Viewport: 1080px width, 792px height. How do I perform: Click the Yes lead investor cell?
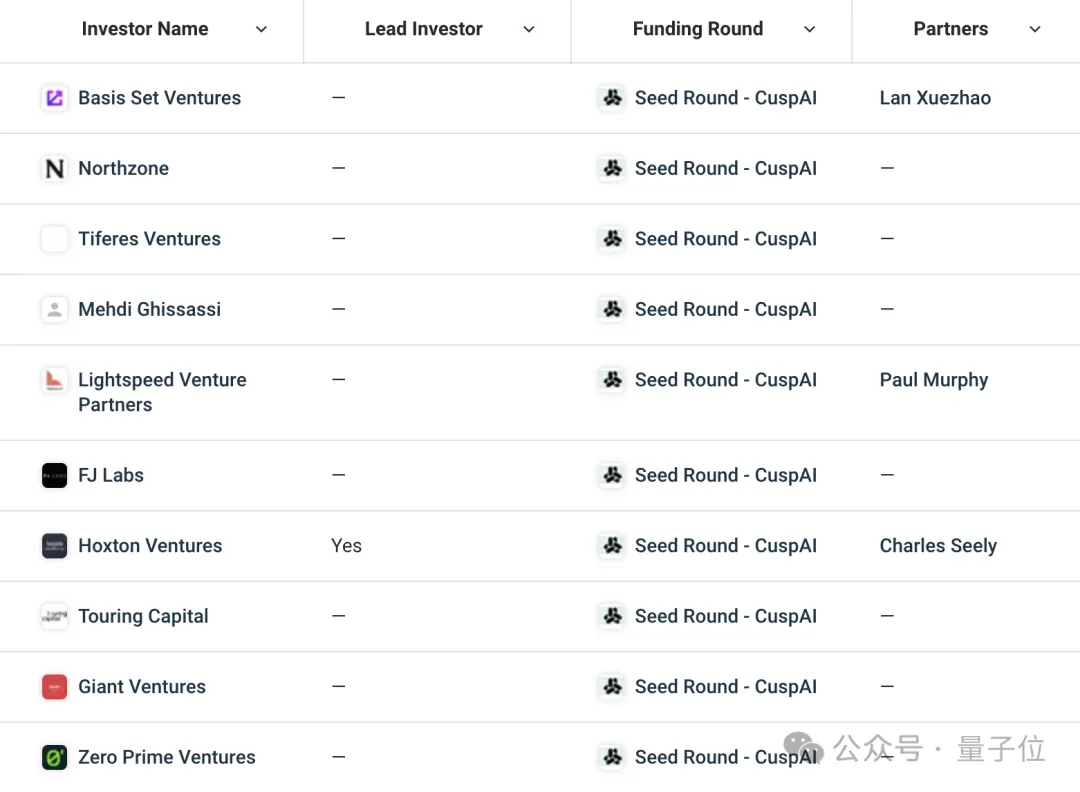tap(346, 546)
